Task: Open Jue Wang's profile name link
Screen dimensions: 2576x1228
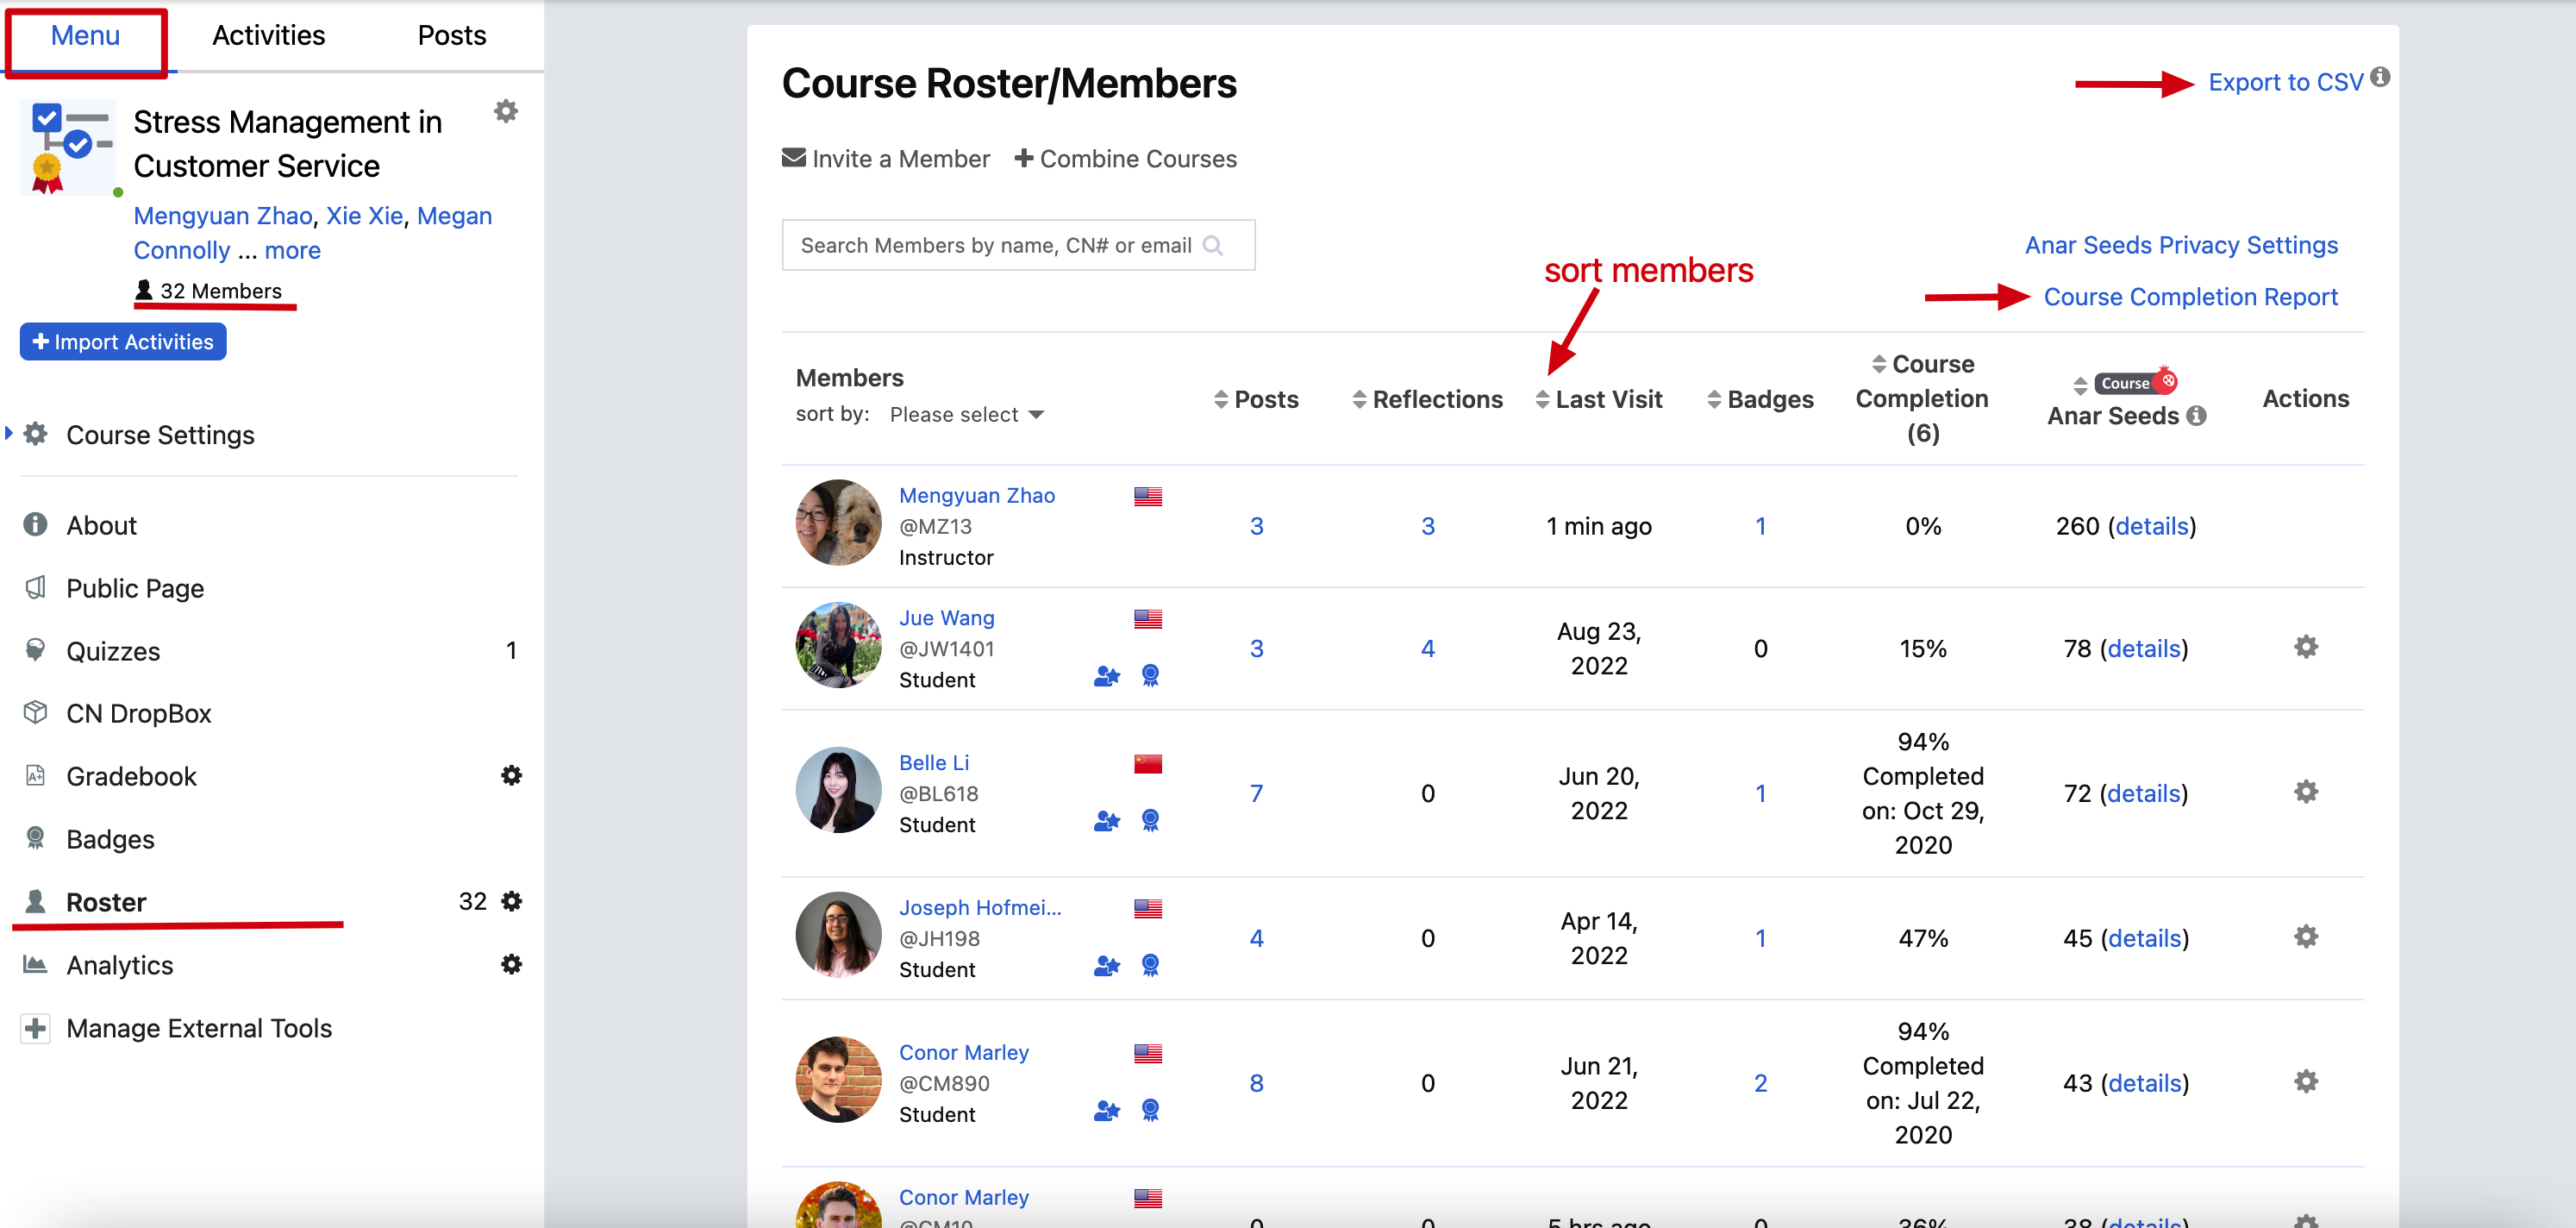Action: pyautogui.click(x=946, y=618)
